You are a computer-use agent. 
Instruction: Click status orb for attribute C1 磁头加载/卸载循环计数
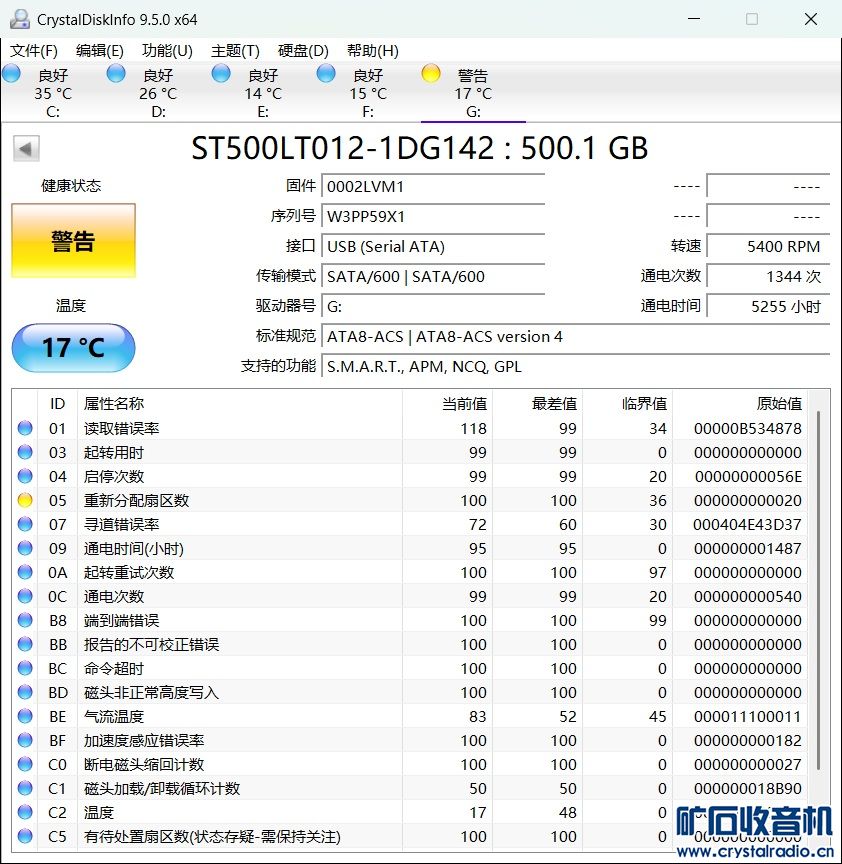click(x=25, y=788)
